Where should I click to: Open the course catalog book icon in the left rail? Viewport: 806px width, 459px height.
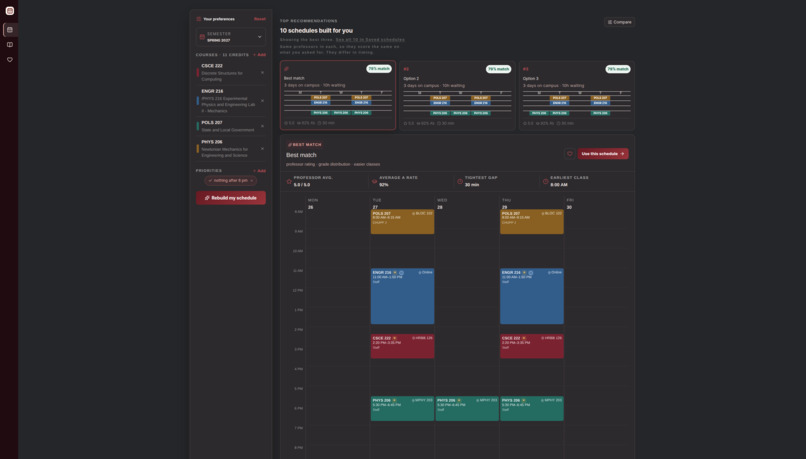click(10, 45)
